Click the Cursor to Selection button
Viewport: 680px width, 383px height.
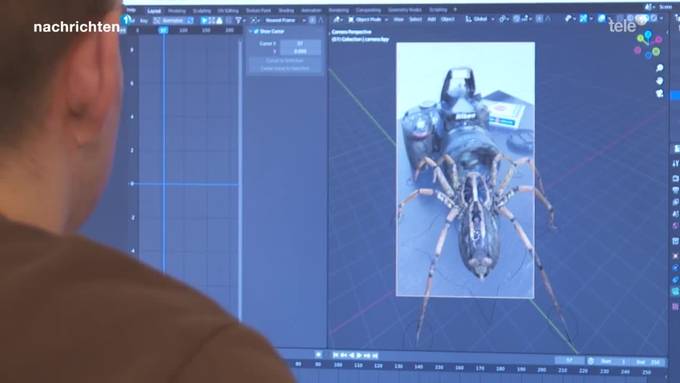pyautogui.click(x=285, y=61)
